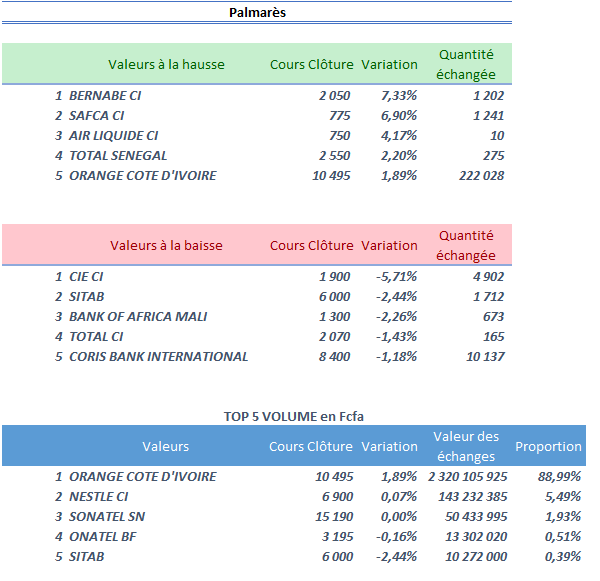Click exchange value 13 302 020

click(x=476, y=536)
